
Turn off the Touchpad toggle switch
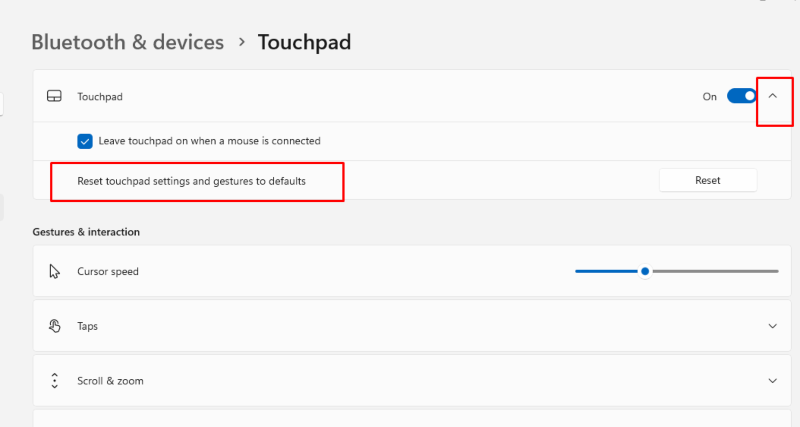coord(741,96)
